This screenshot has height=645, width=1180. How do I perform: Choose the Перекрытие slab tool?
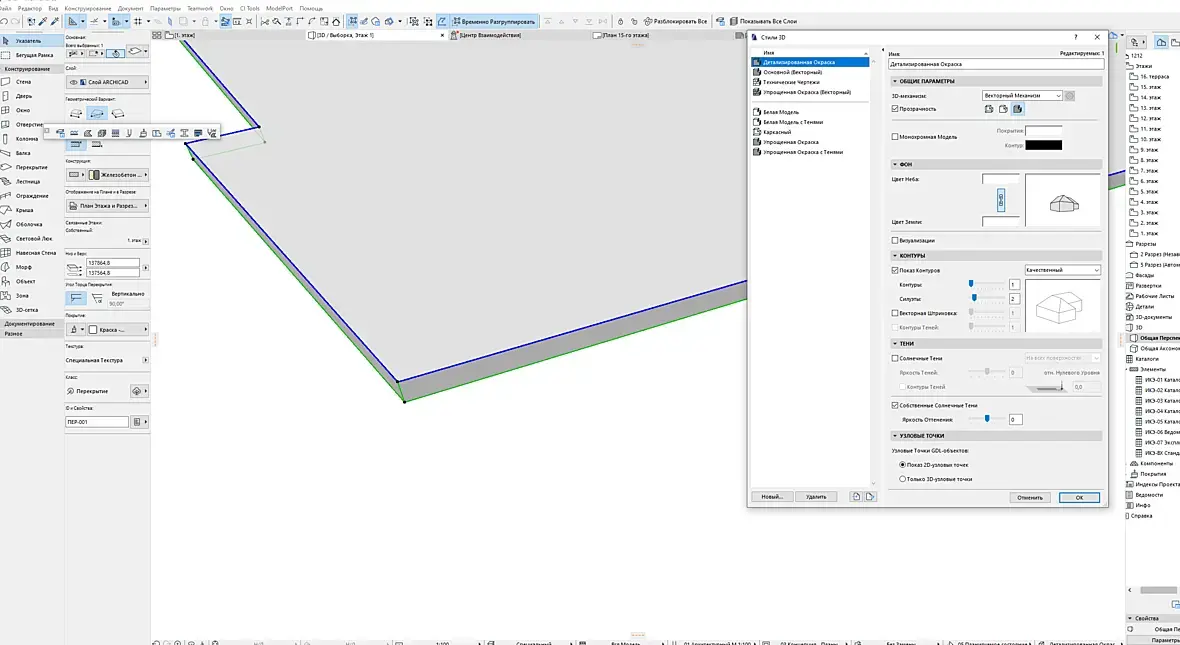coord(32,167)
